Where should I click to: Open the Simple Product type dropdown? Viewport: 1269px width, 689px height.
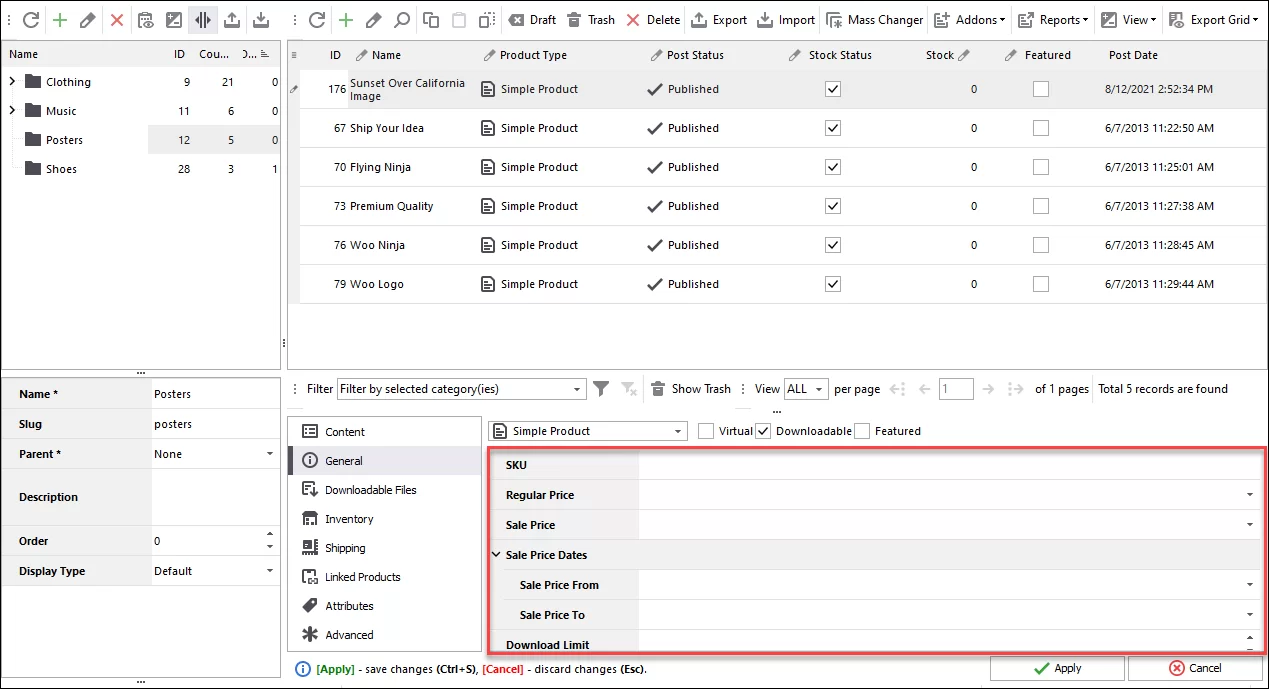coord(678,430)
